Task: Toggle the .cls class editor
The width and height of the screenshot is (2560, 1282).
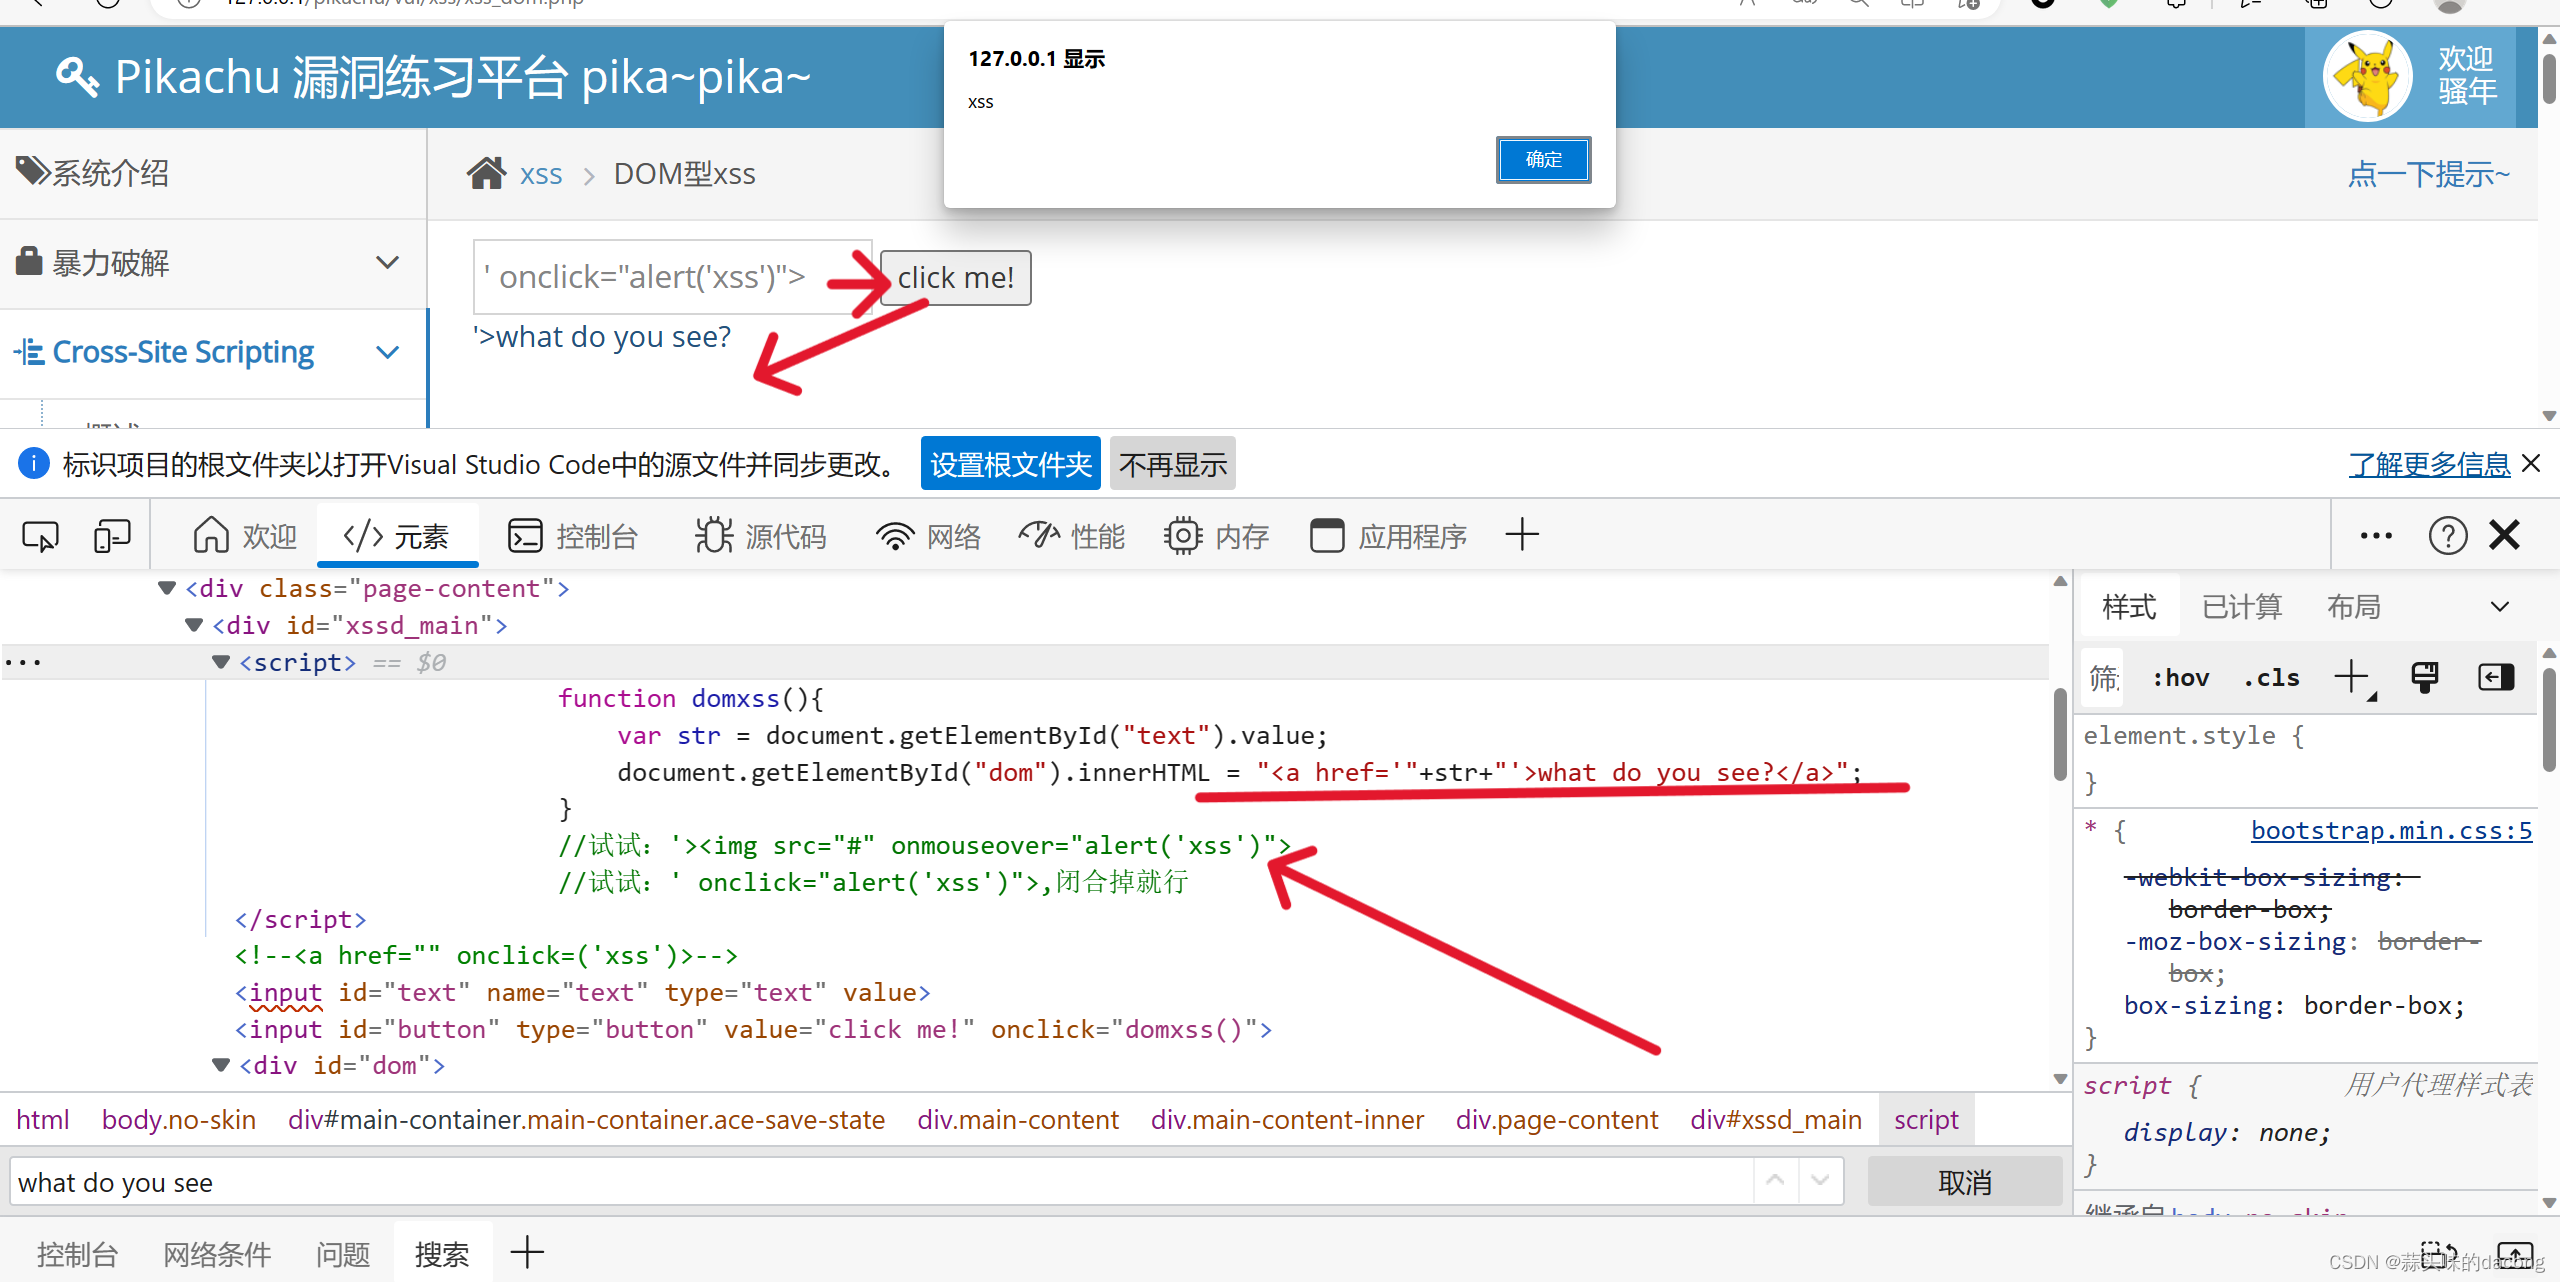Action: [x=2272, y=677]
